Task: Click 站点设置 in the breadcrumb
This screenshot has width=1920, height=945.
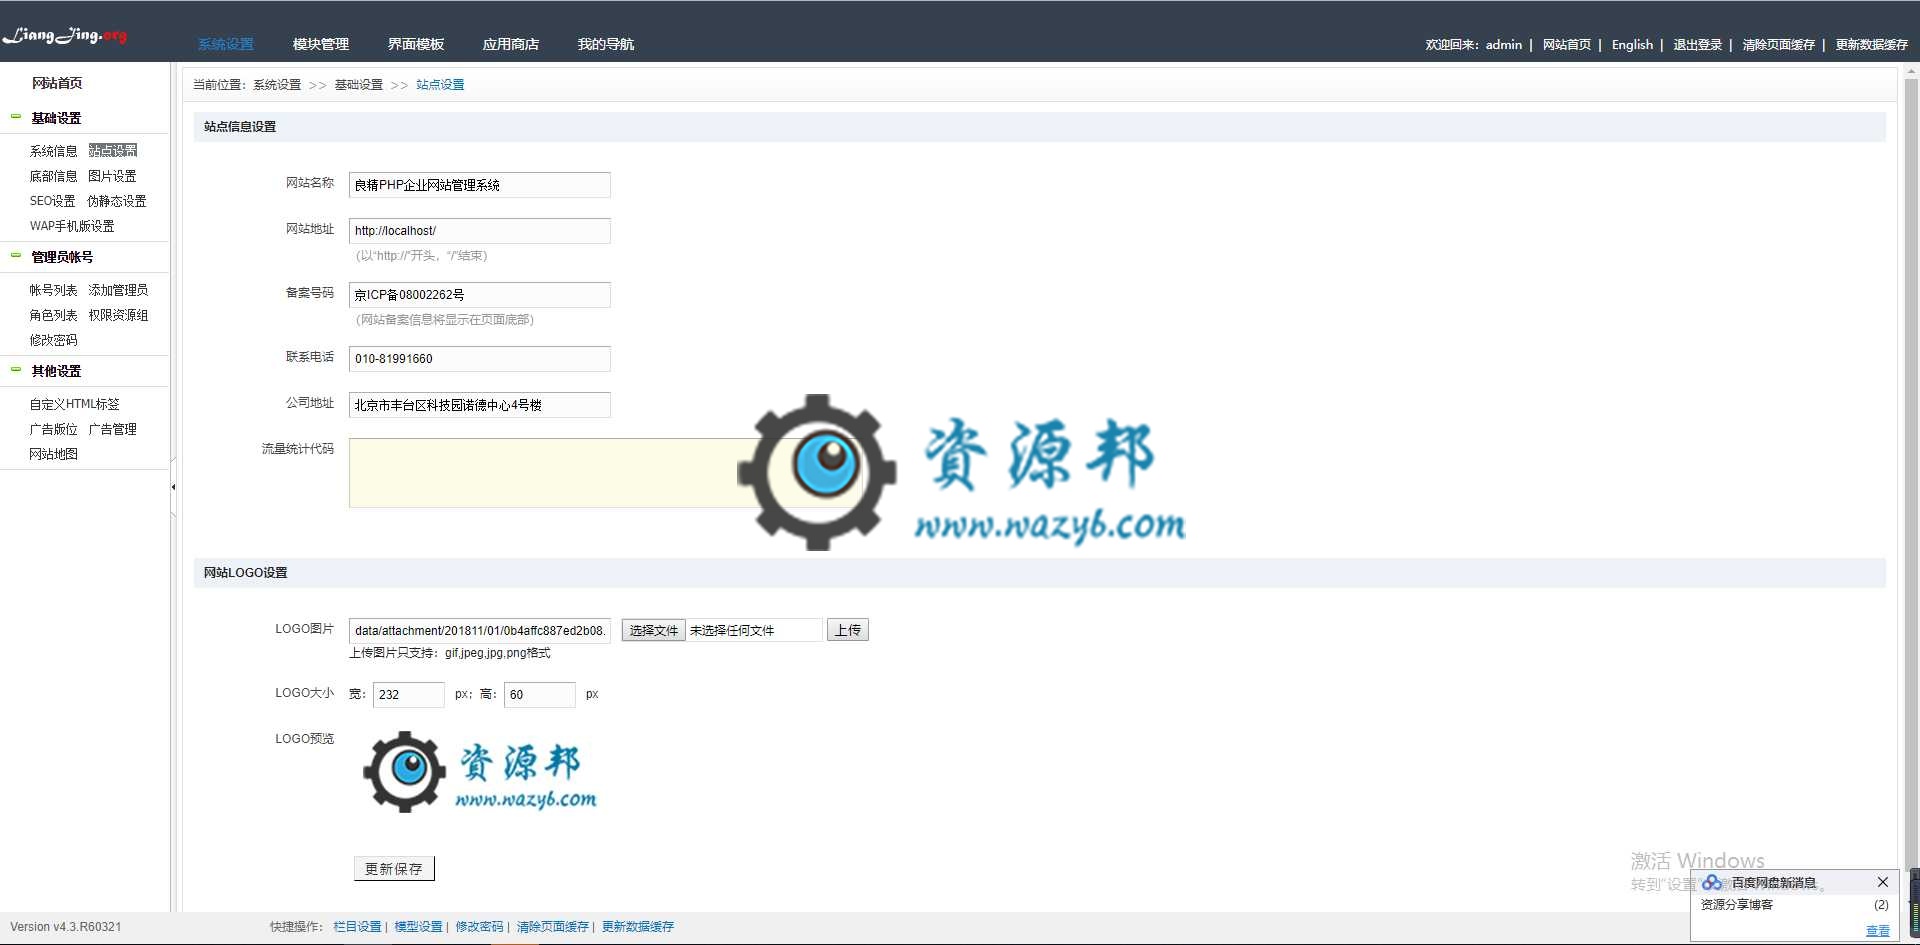Action: (x=440, y=85)
